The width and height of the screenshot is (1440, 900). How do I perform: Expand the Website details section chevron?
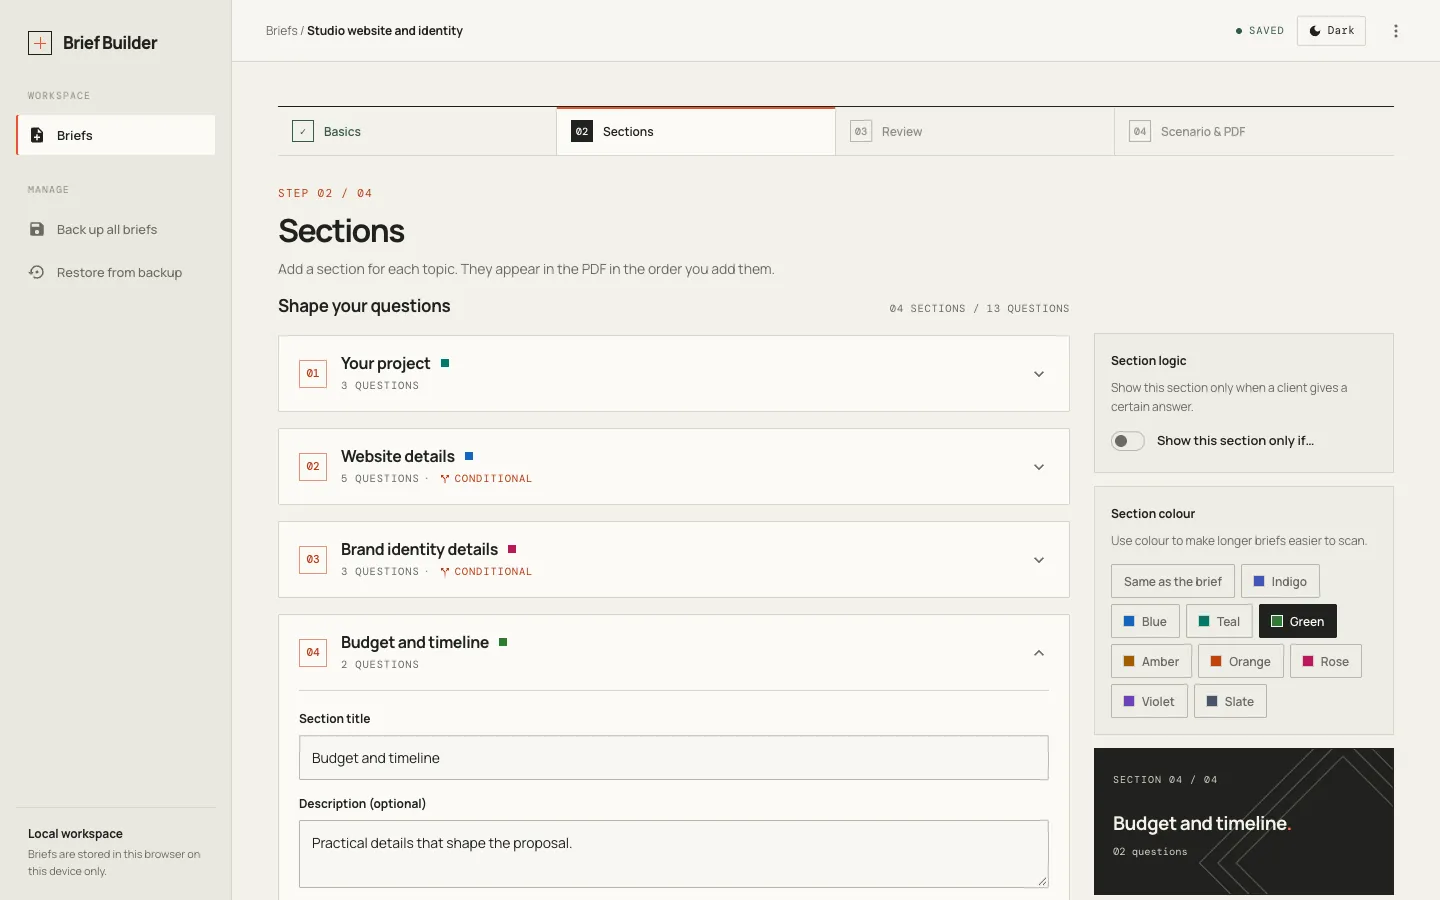tap(1039, 467)
